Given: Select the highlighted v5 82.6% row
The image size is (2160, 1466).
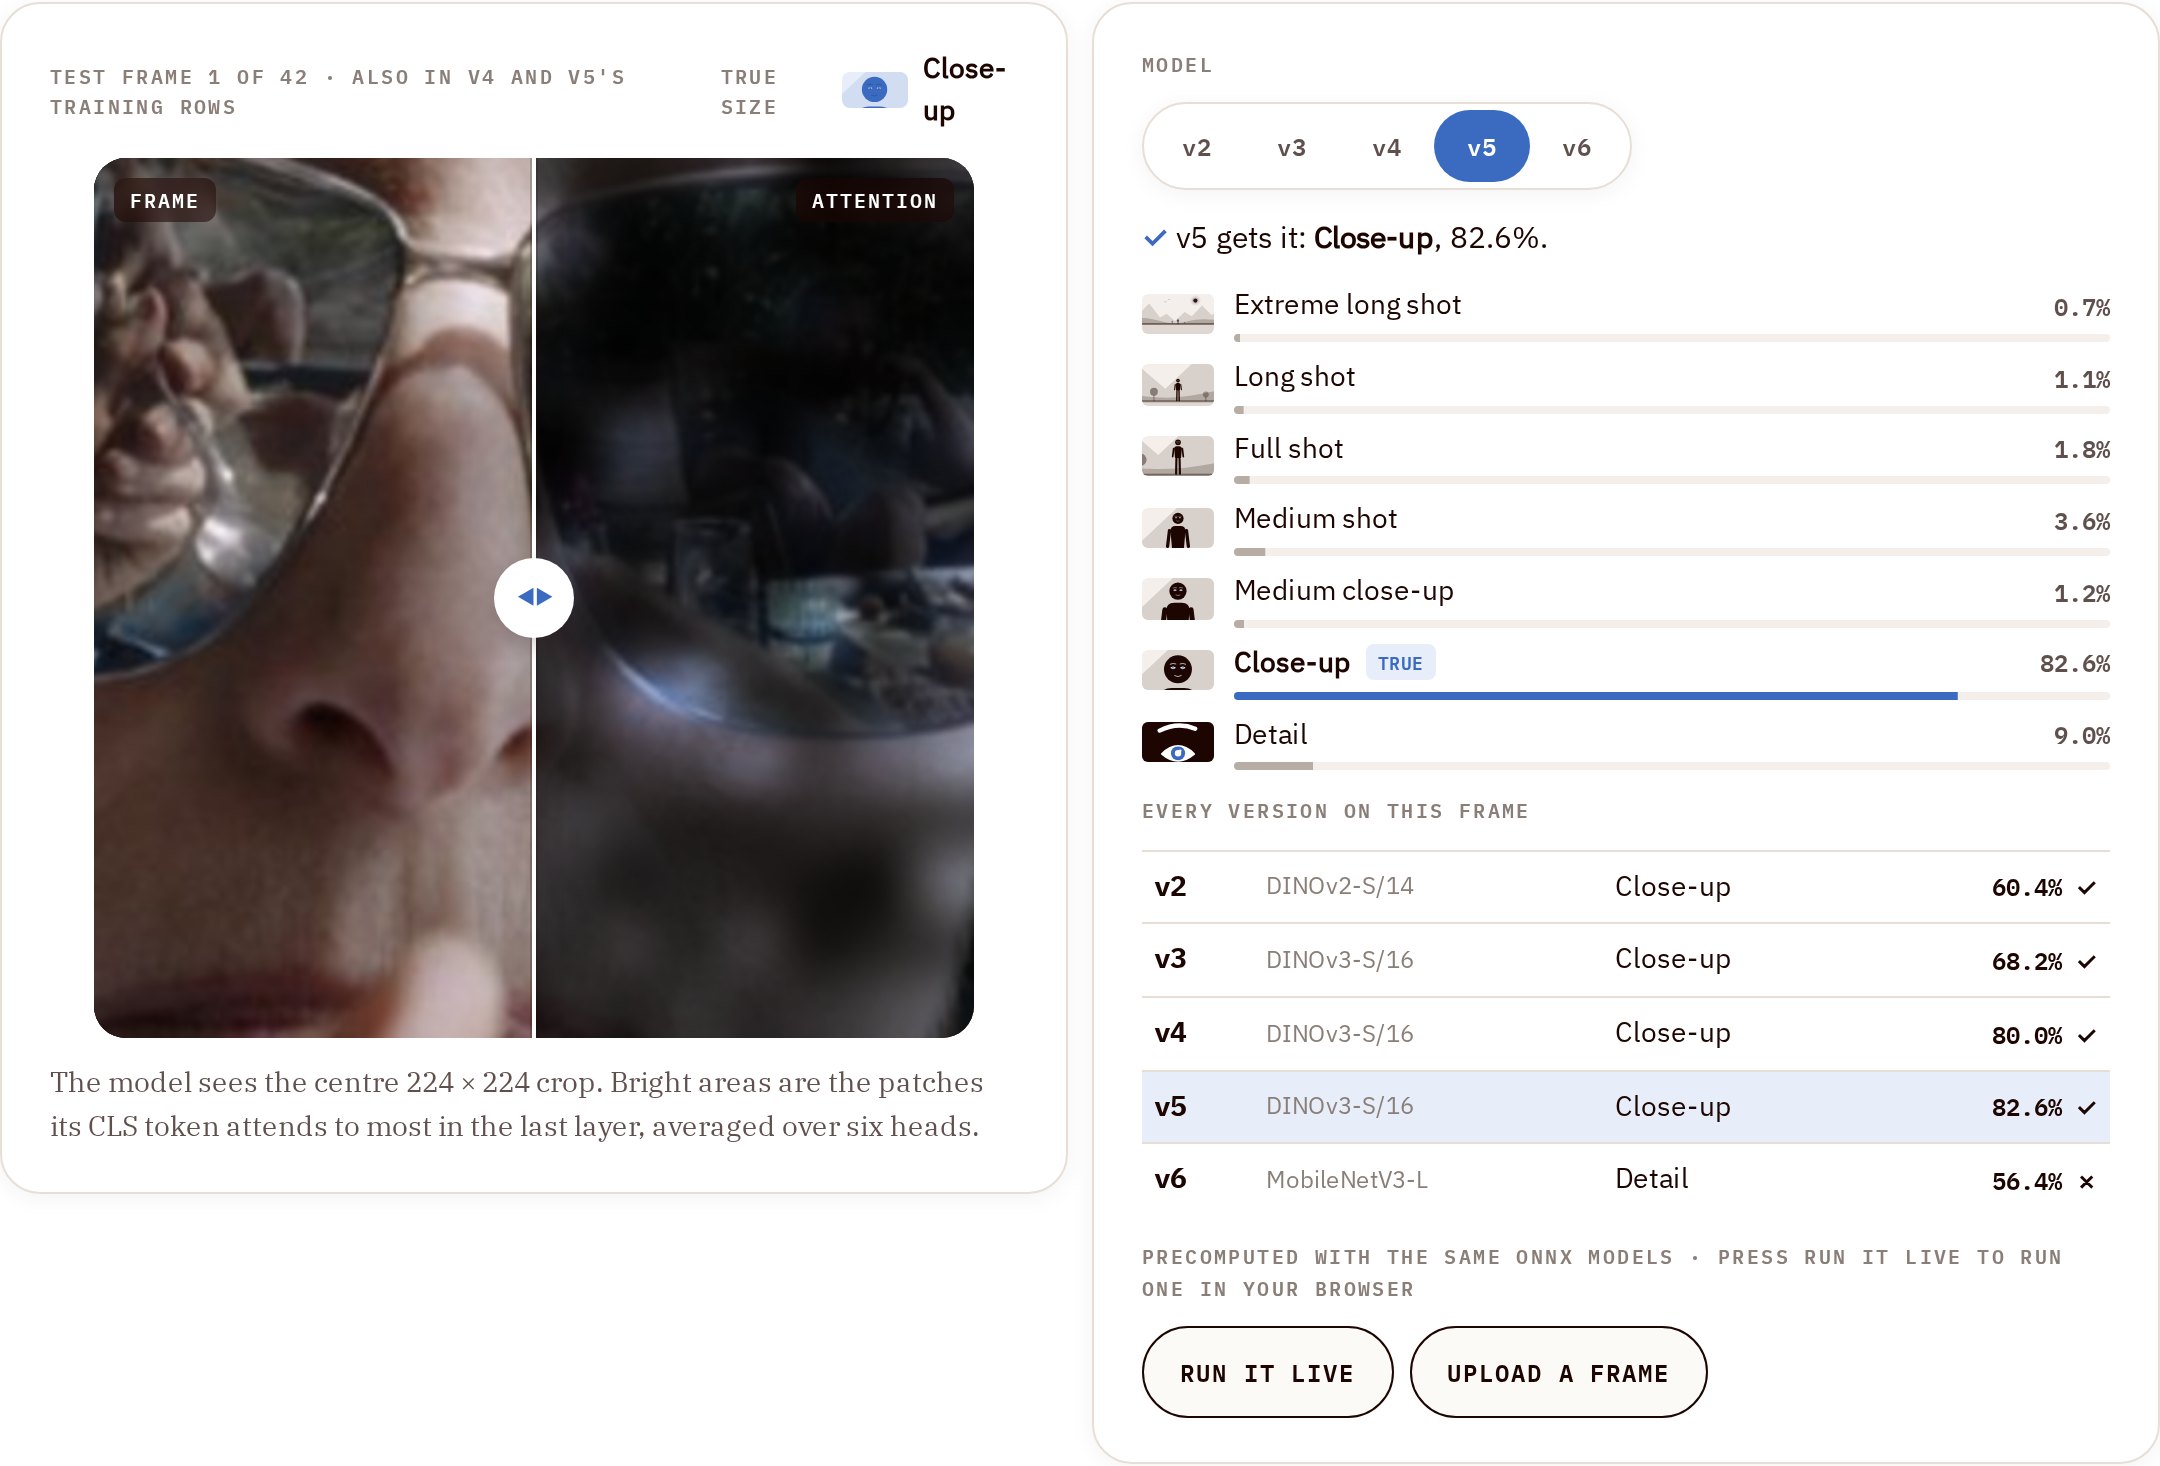Looking at the screenshot, I should (1626, 1107).
